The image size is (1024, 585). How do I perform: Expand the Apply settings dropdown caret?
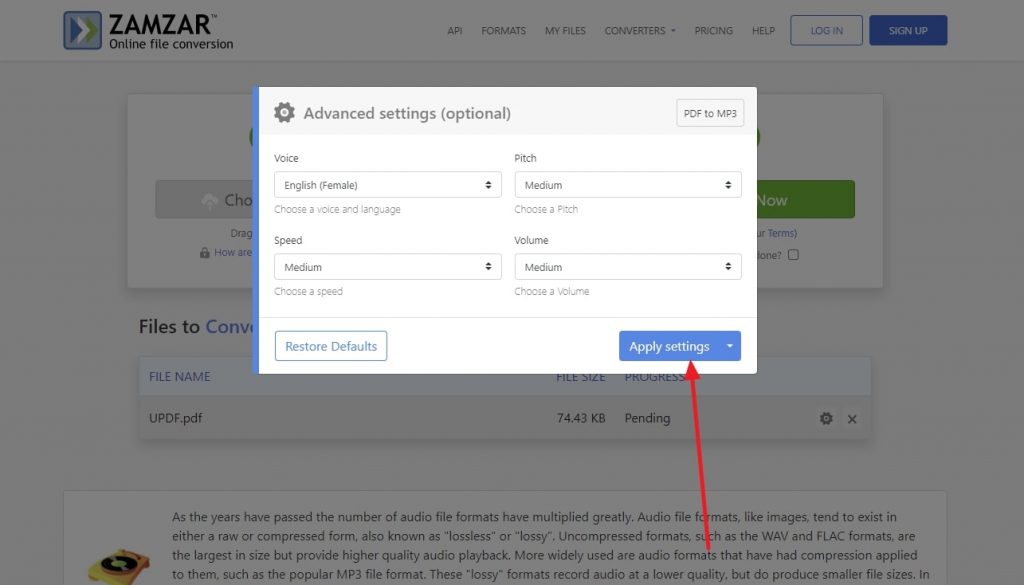coord(729,346)
